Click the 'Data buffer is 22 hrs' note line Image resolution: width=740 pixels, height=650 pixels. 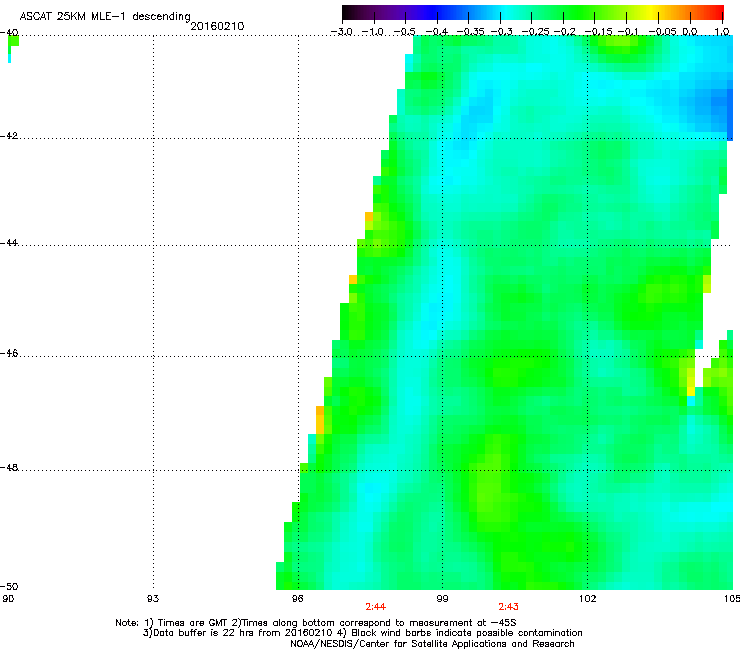point(362,633)
